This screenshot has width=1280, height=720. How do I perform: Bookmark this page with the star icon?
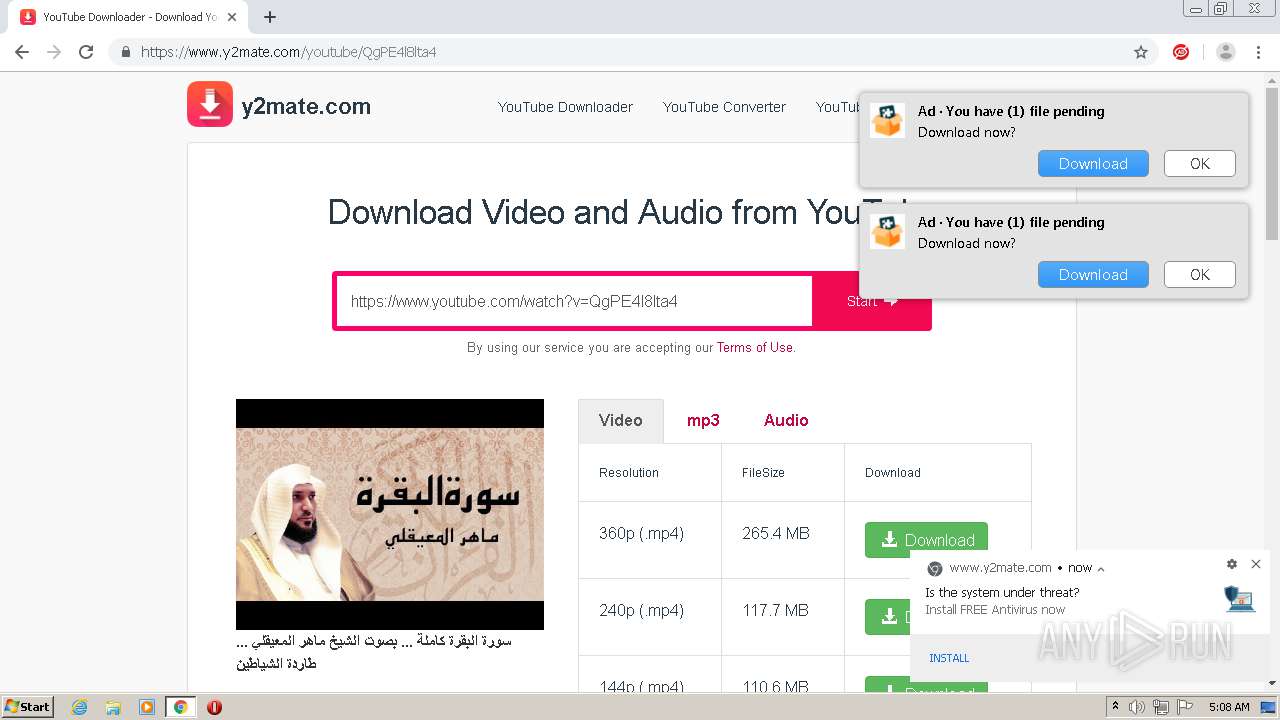pyautogui.click(x=1141, y=52)
